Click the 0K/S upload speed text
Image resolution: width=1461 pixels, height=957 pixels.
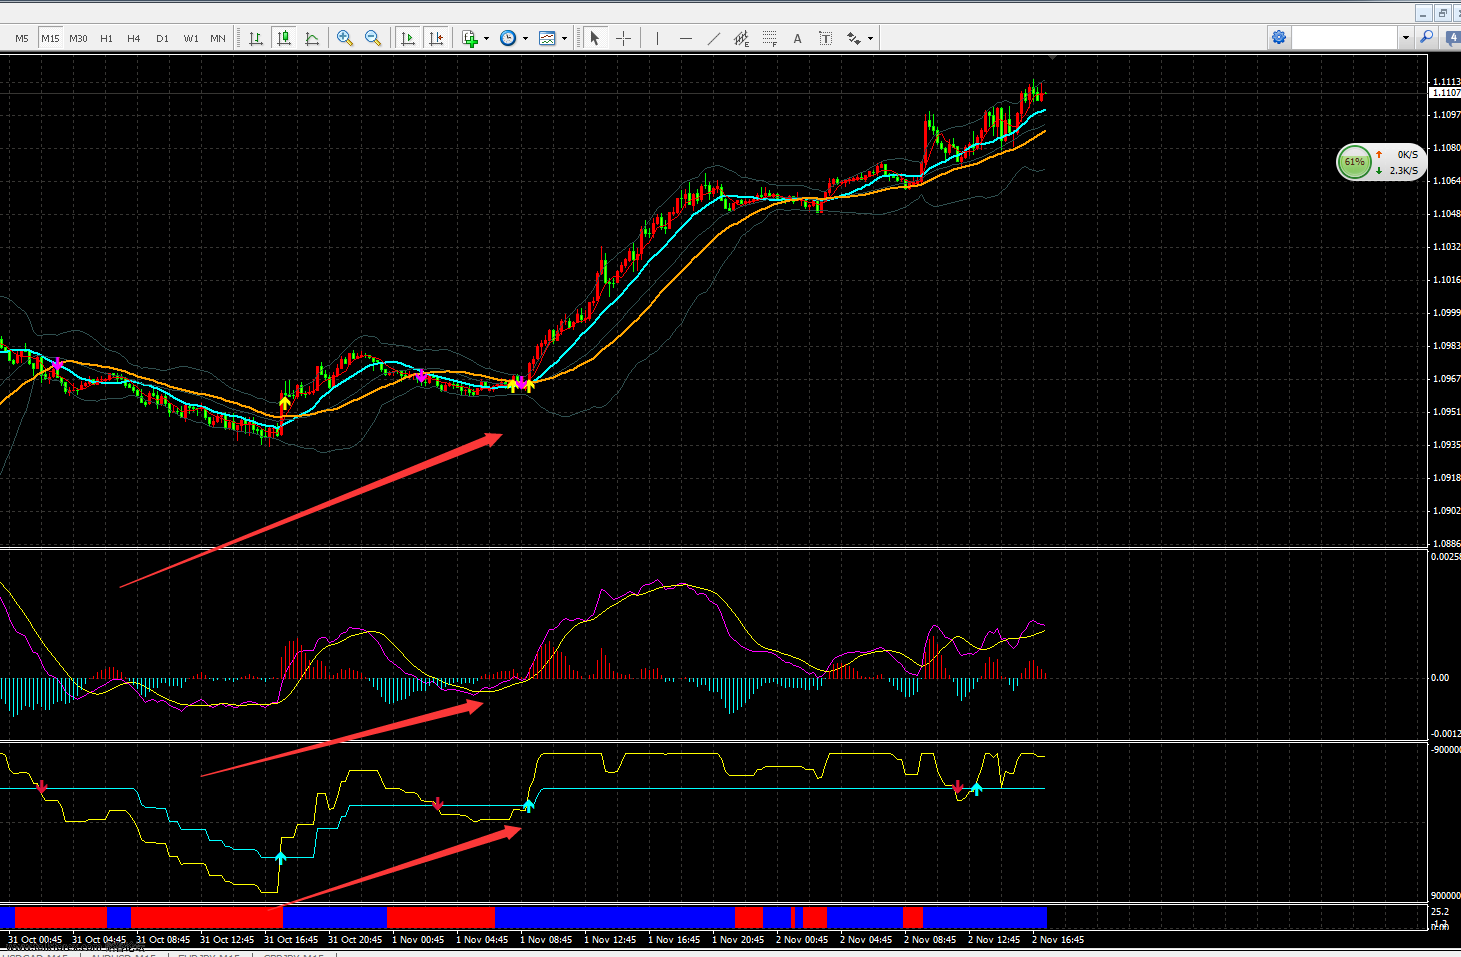(1408, 155)
